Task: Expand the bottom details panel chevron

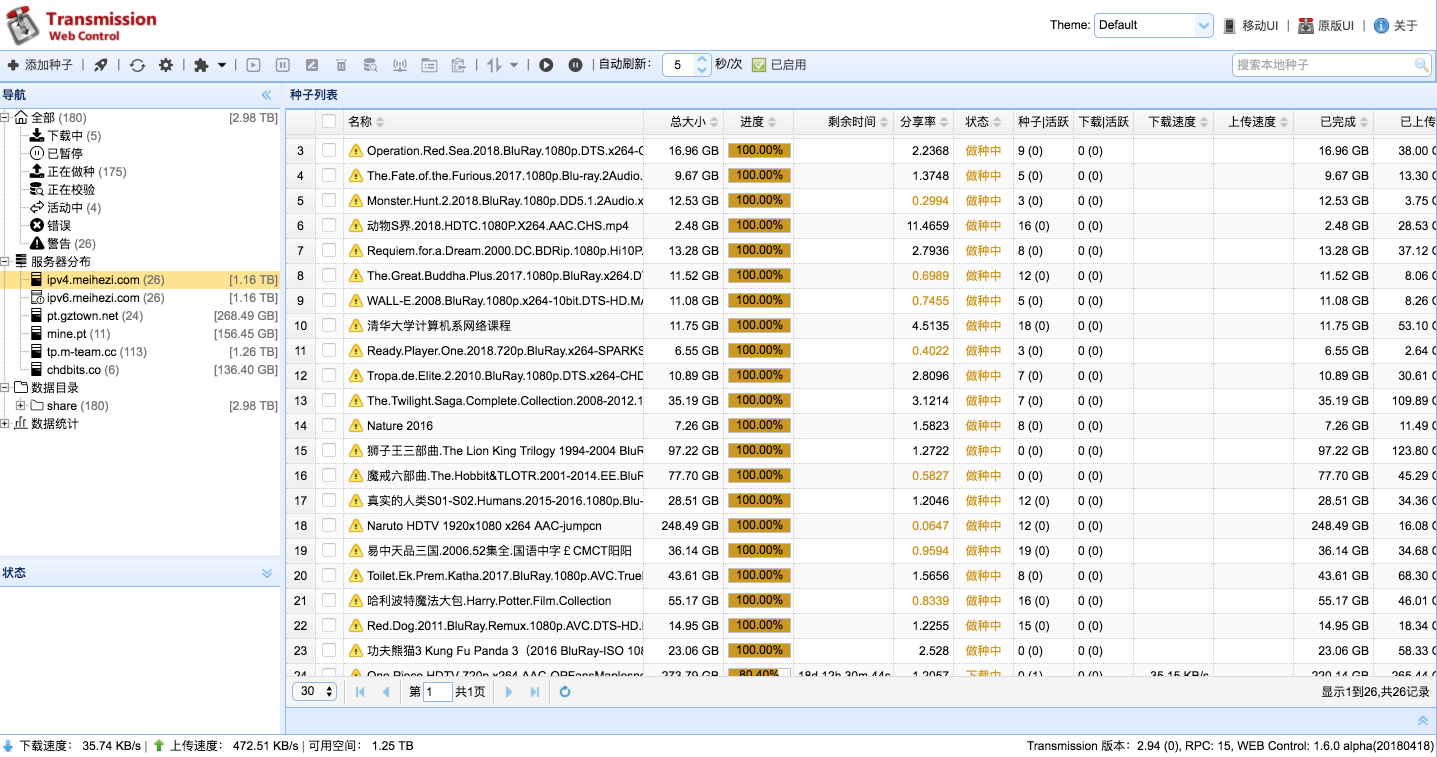Action: click(1423, 721)
